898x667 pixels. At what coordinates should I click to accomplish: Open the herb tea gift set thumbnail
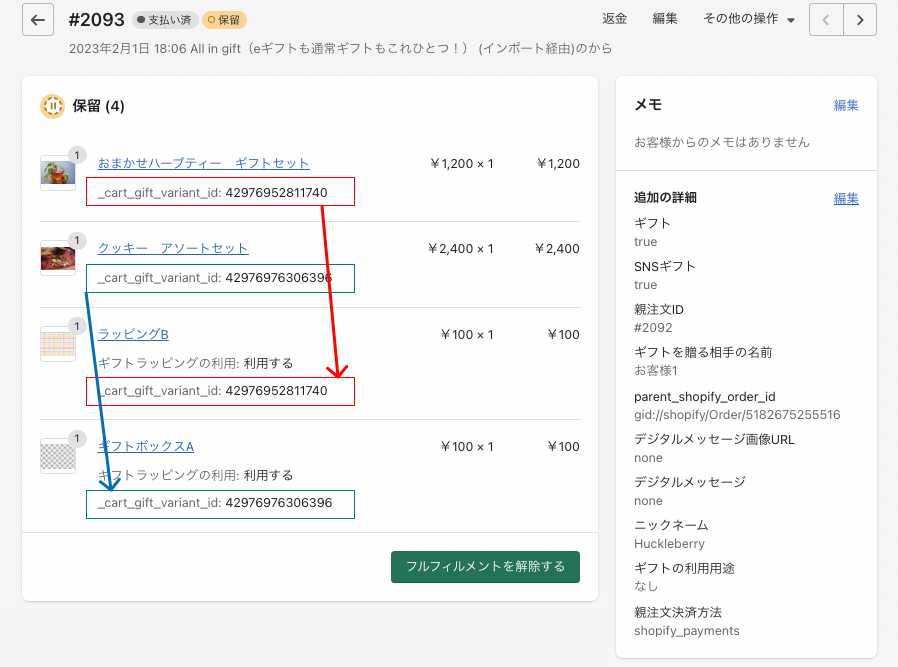[x=57, y=173]
